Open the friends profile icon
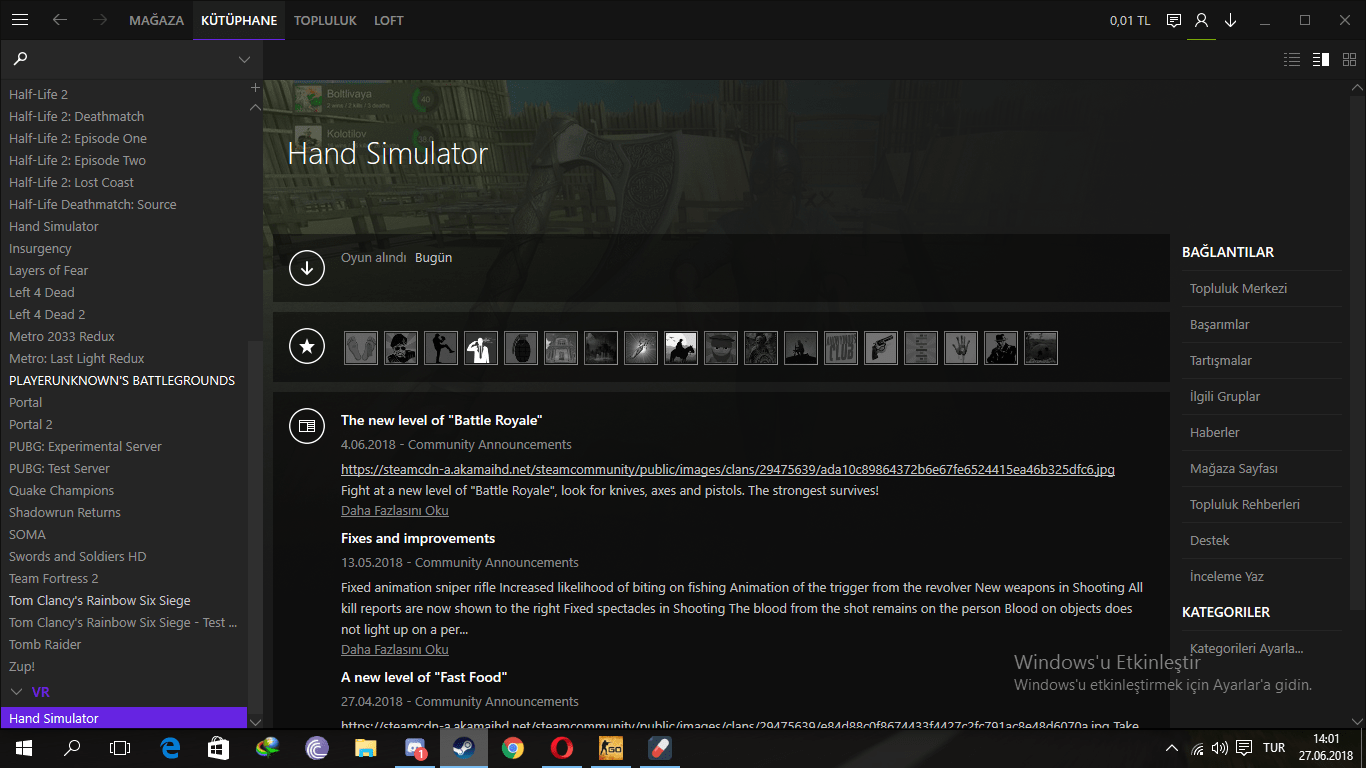This screenshot has width=1366, height=768. [x=1202, y=20]
